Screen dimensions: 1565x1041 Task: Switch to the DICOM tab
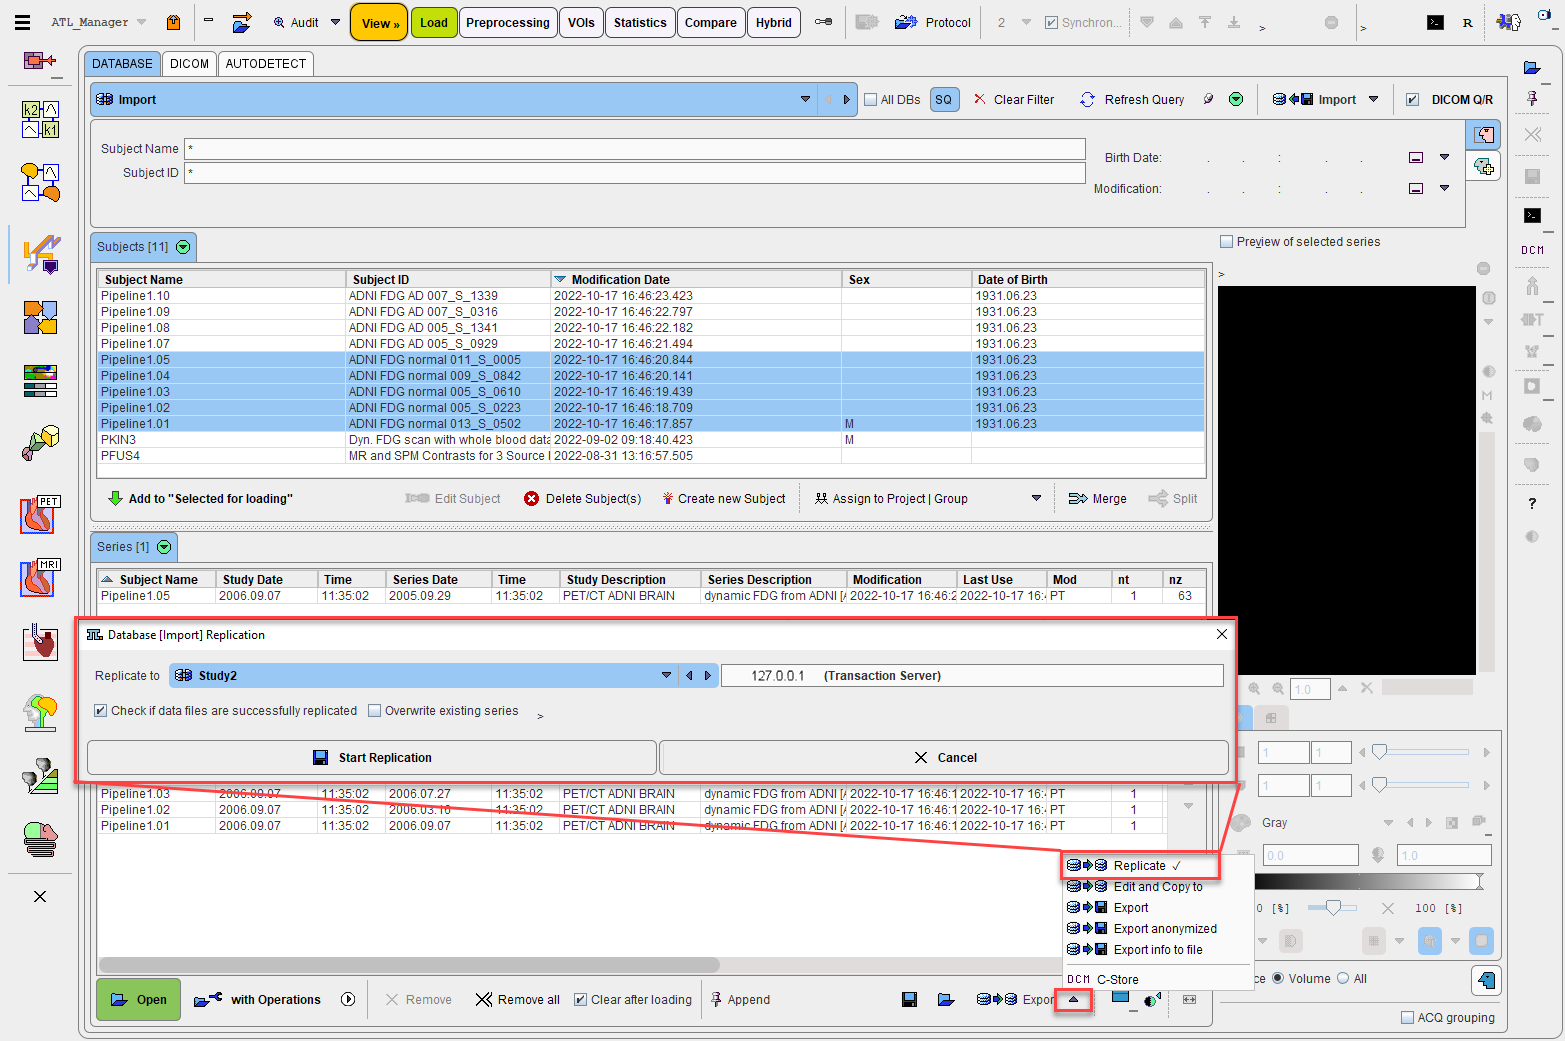point(189,63)
